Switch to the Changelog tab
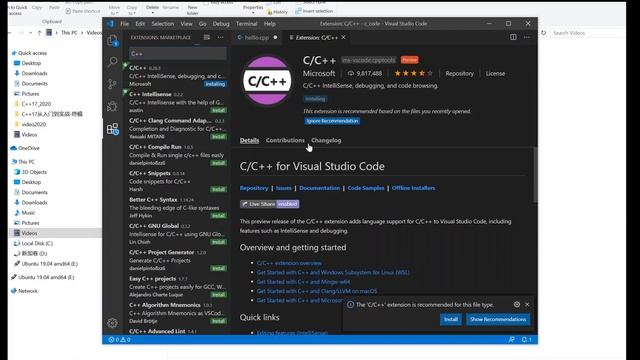Image resolution: width=640 pixels, height=360 pixels. tap(326, 140)
